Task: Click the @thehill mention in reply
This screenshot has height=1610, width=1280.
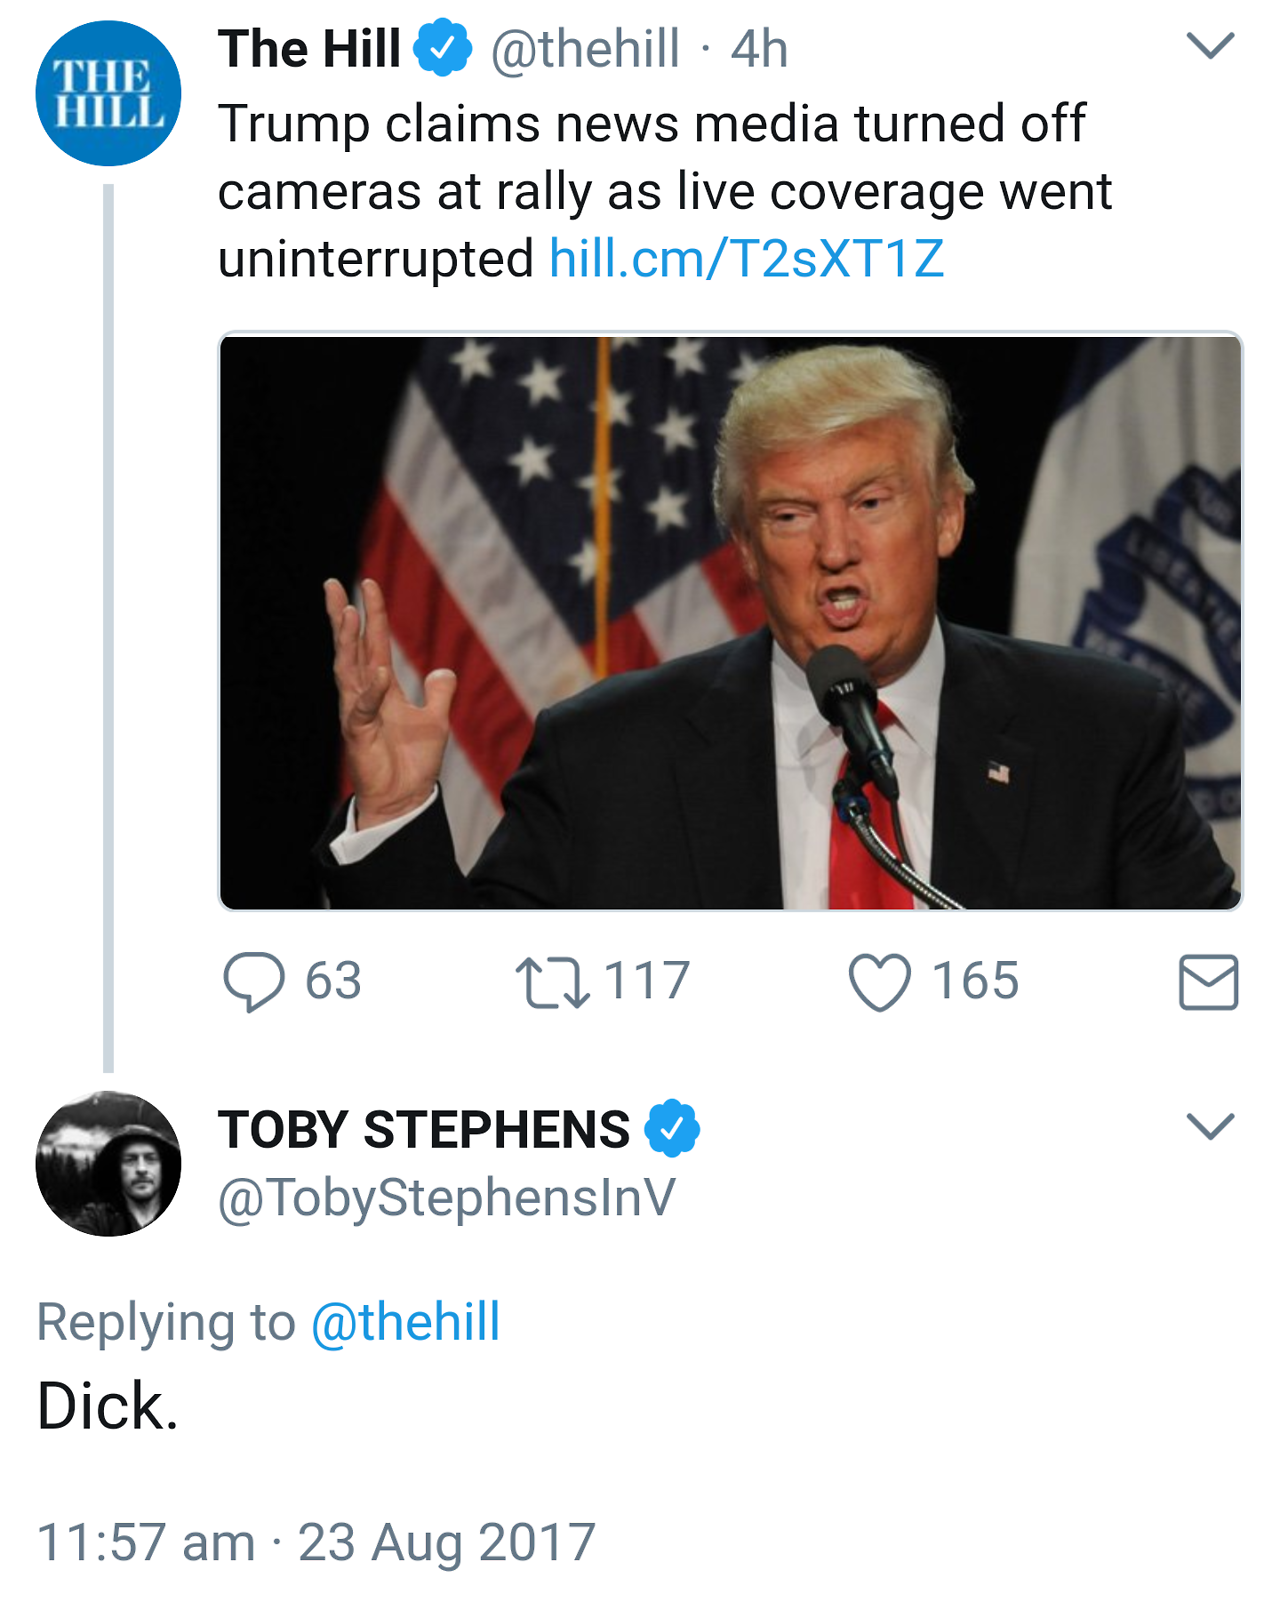Action: click(405, 1322)
